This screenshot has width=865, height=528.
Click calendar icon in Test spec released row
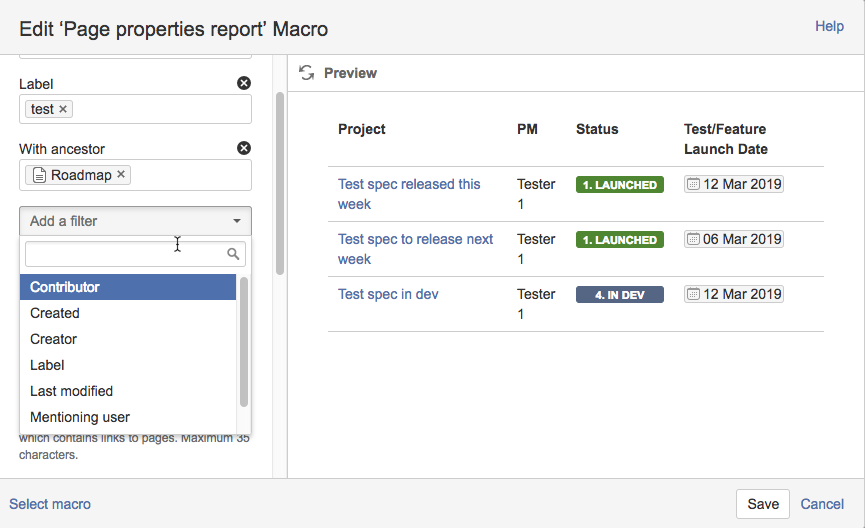coord(693,184)
